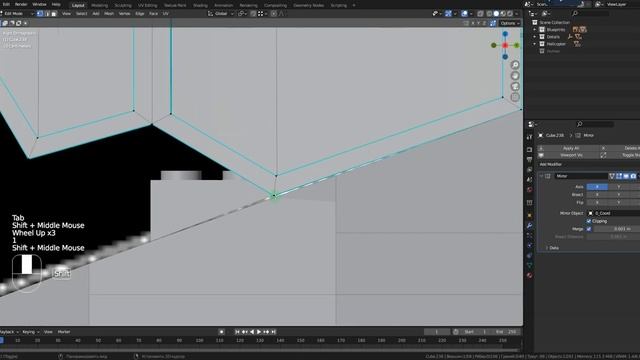Toggle proportional editing icon
Viewport: 640px width, 360px height.
(x=274, y=13)
